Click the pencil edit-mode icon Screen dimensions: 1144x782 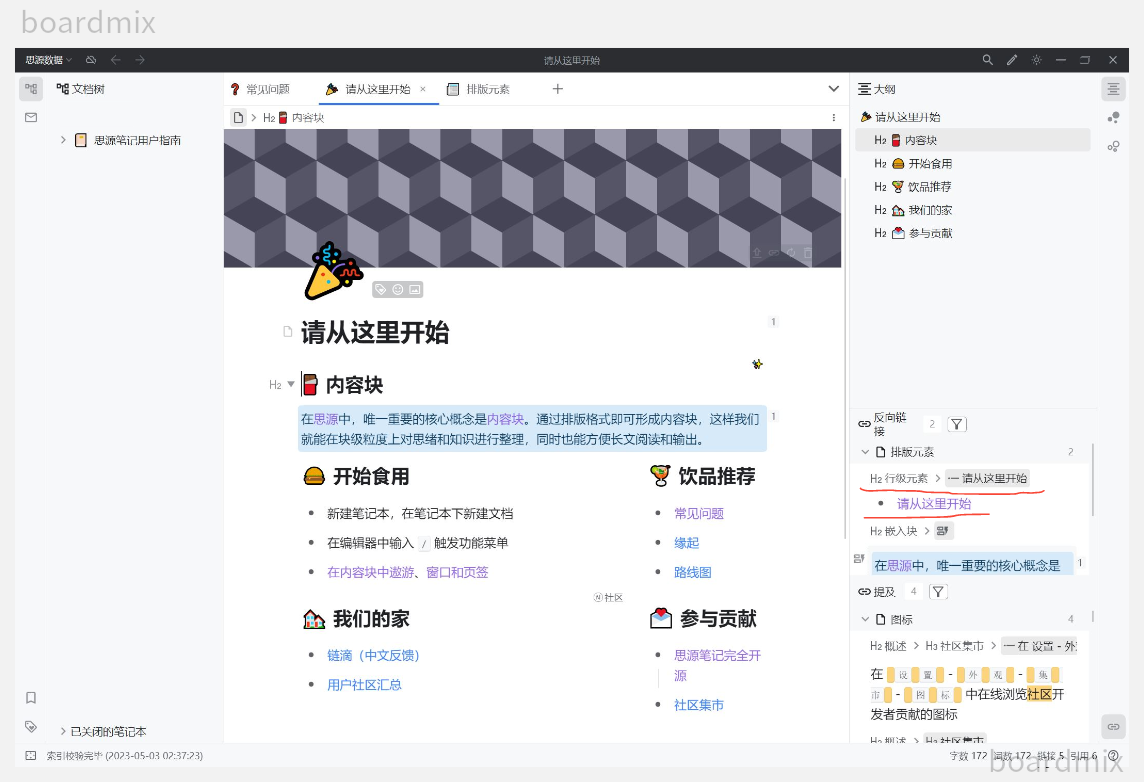coord(1011,60)
